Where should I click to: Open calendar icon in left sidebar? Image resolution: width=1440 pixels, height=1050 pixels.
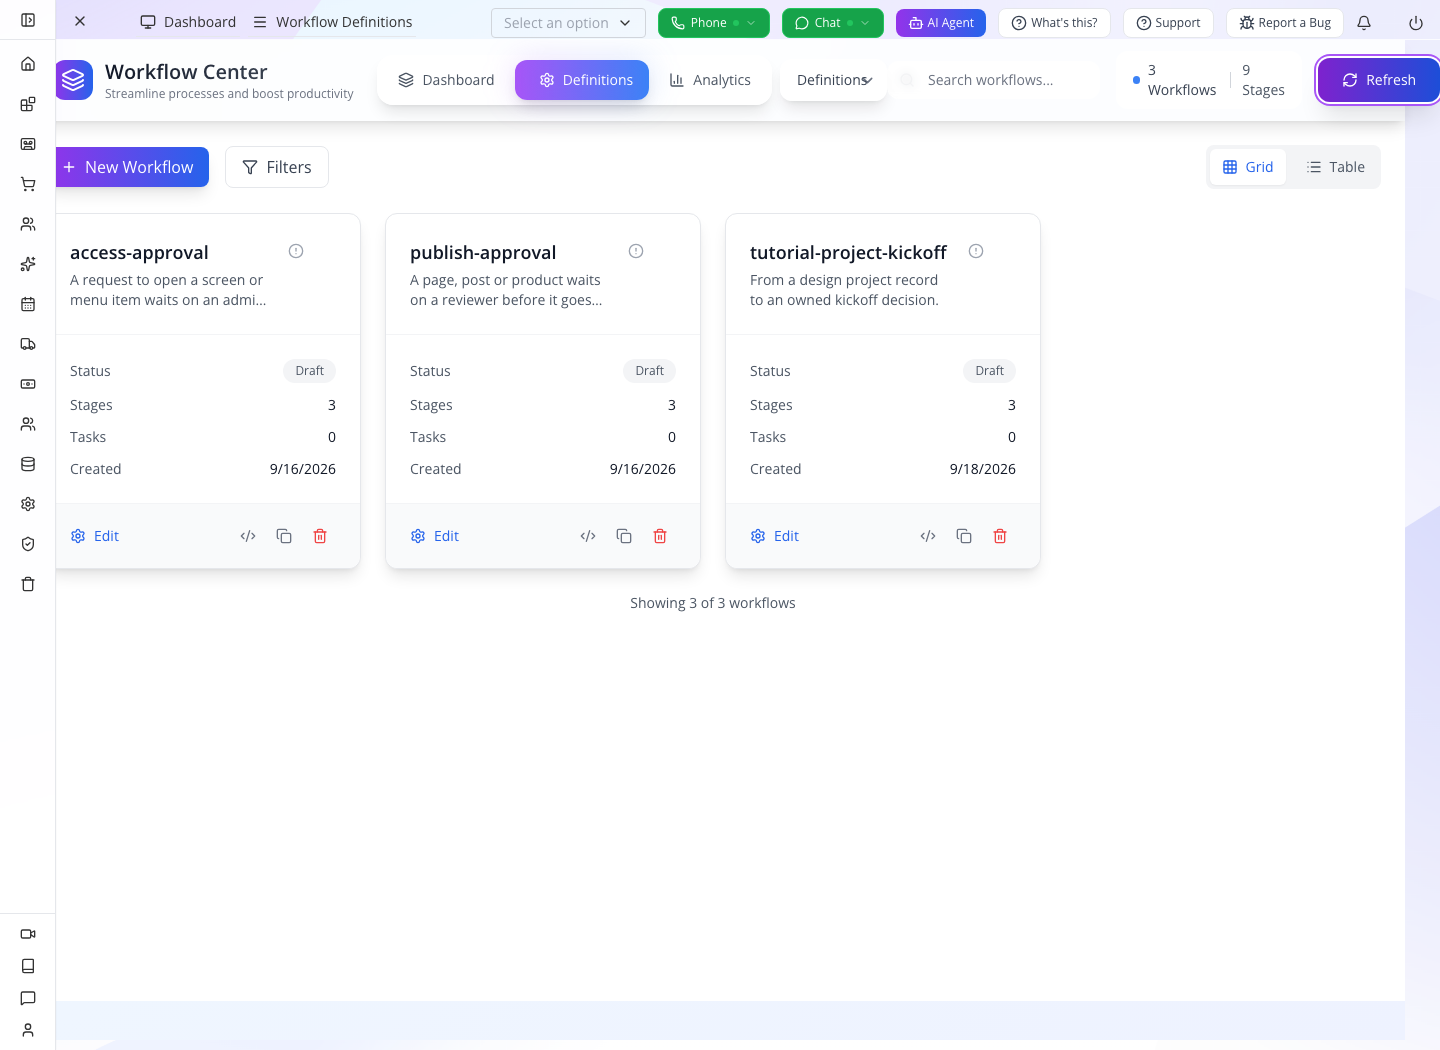pyautogui.click(x=28, y=304)
